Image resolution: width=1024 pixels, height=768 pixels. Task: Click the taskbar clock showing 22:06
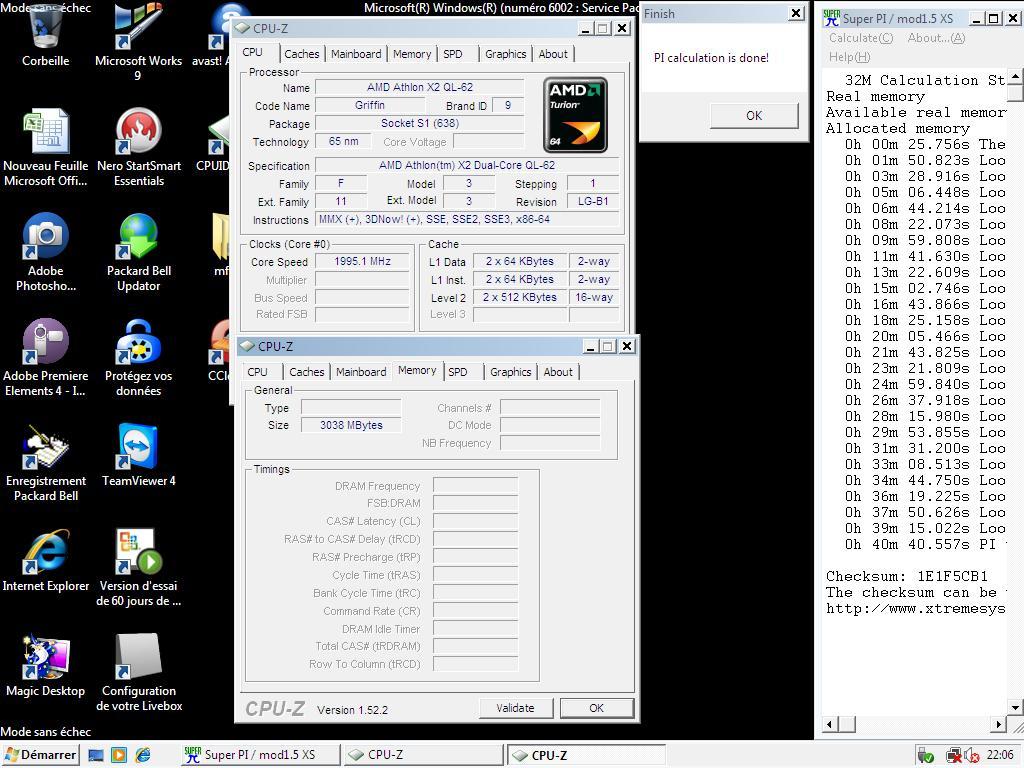1000,755
